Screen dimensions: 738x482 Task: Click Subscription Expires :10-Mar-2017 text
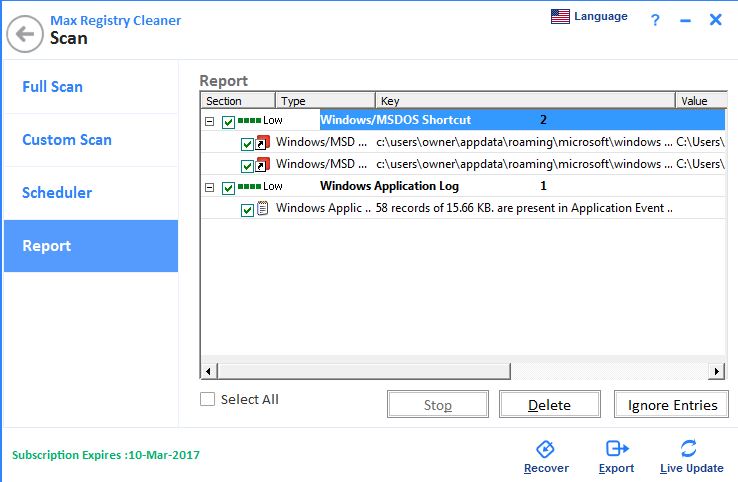tap(106, 455)
